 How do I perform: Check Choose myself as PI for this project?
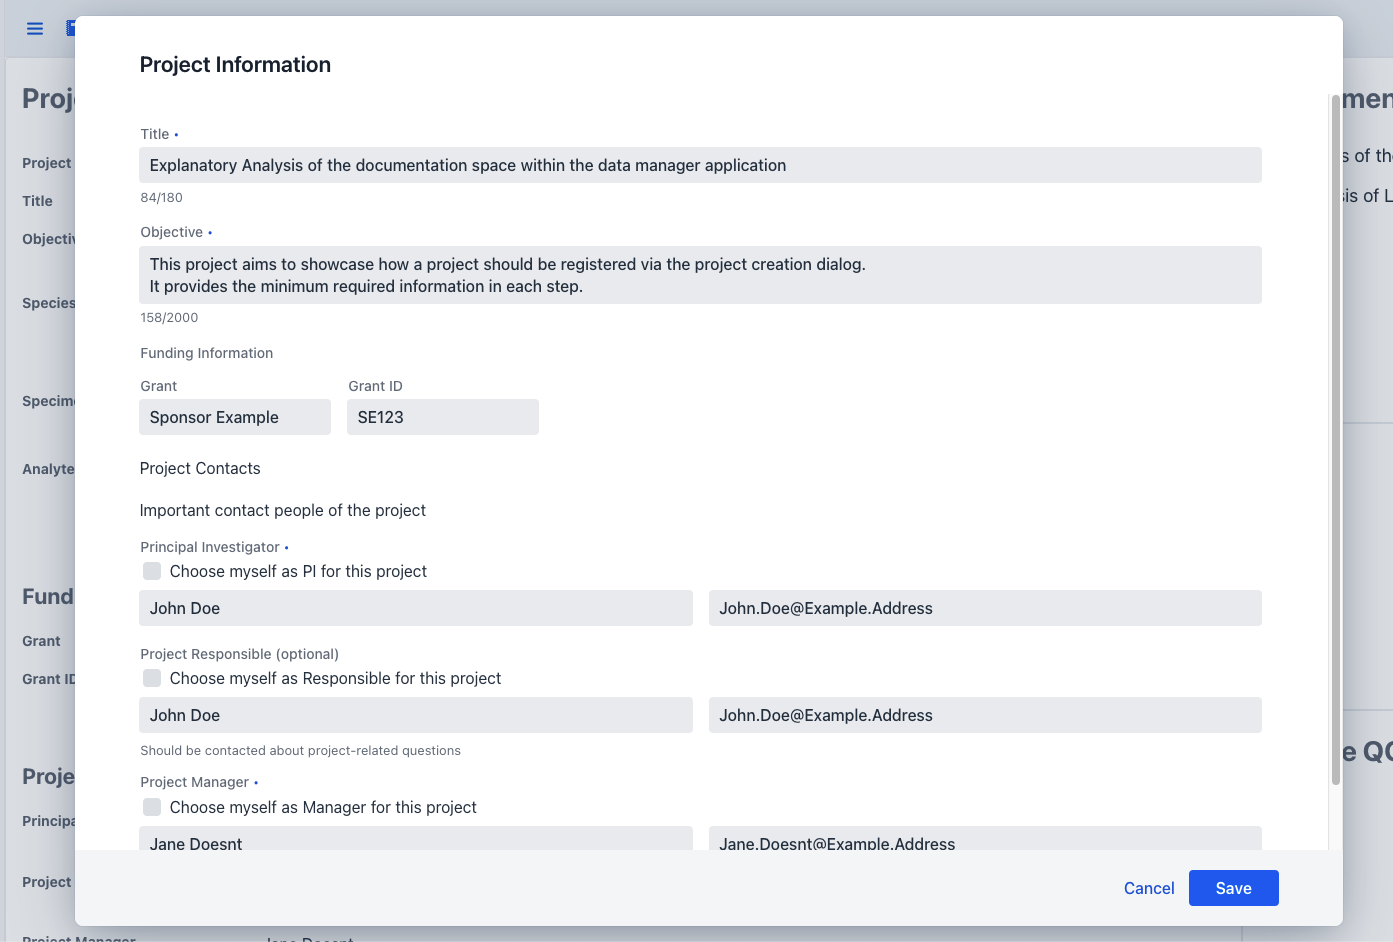click(x=151, y=571)
